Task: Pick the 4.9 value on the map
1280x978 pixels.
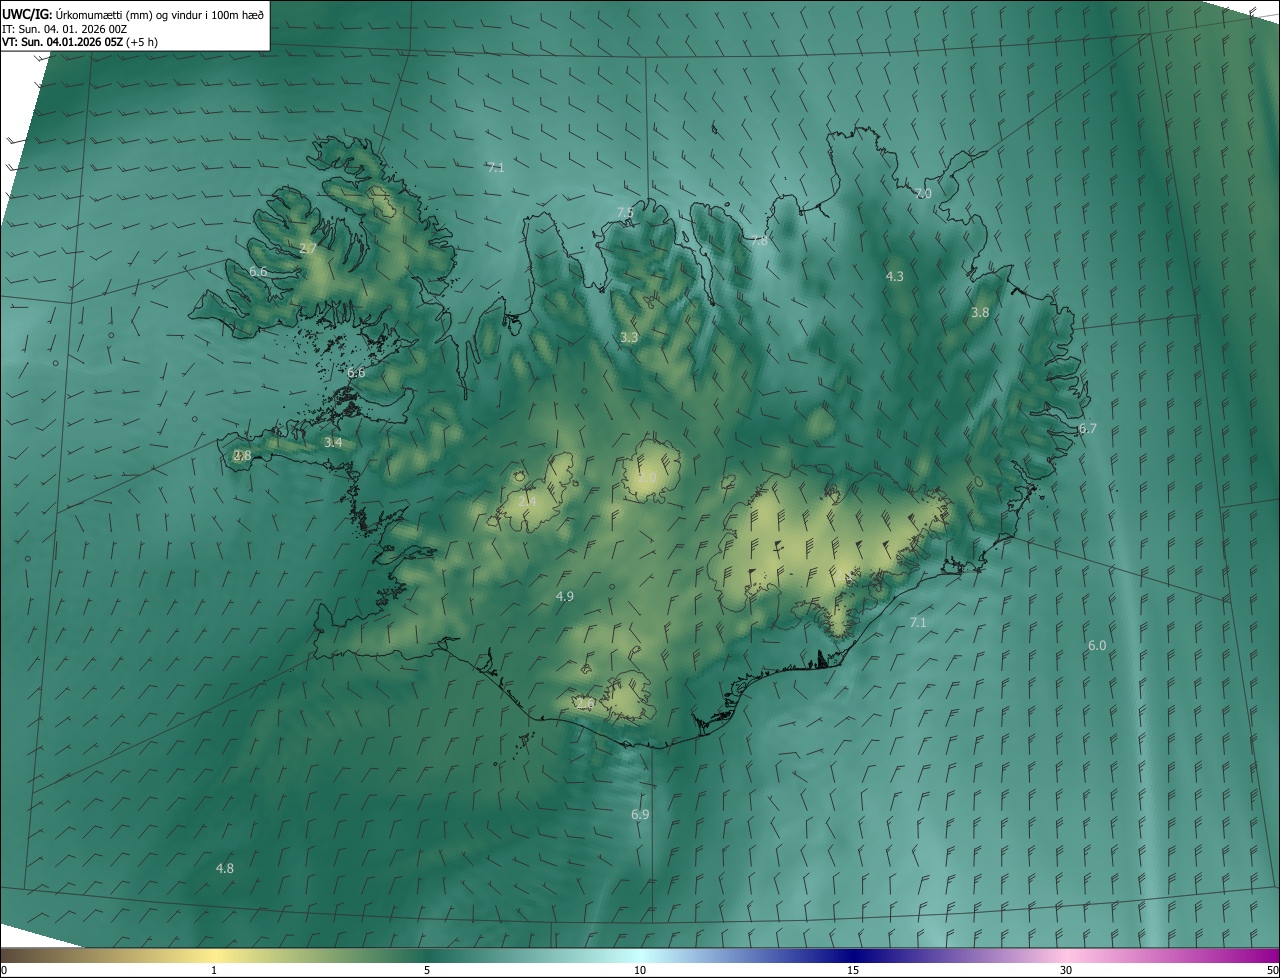Action: coord(565,596)
